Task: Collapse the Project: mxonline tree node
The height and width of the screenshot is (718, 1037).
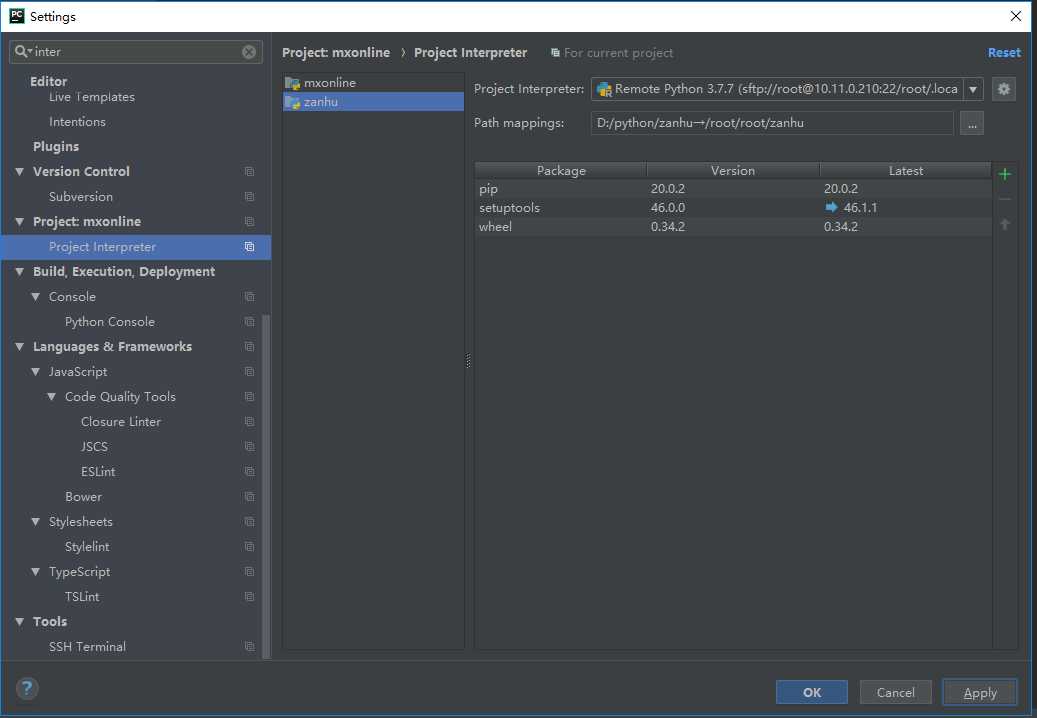Action: pos(19,221)
